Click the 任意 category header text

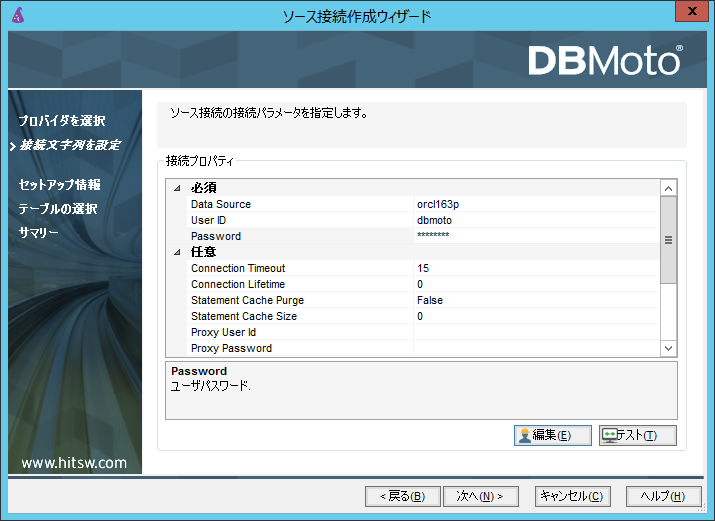(203, 252)
